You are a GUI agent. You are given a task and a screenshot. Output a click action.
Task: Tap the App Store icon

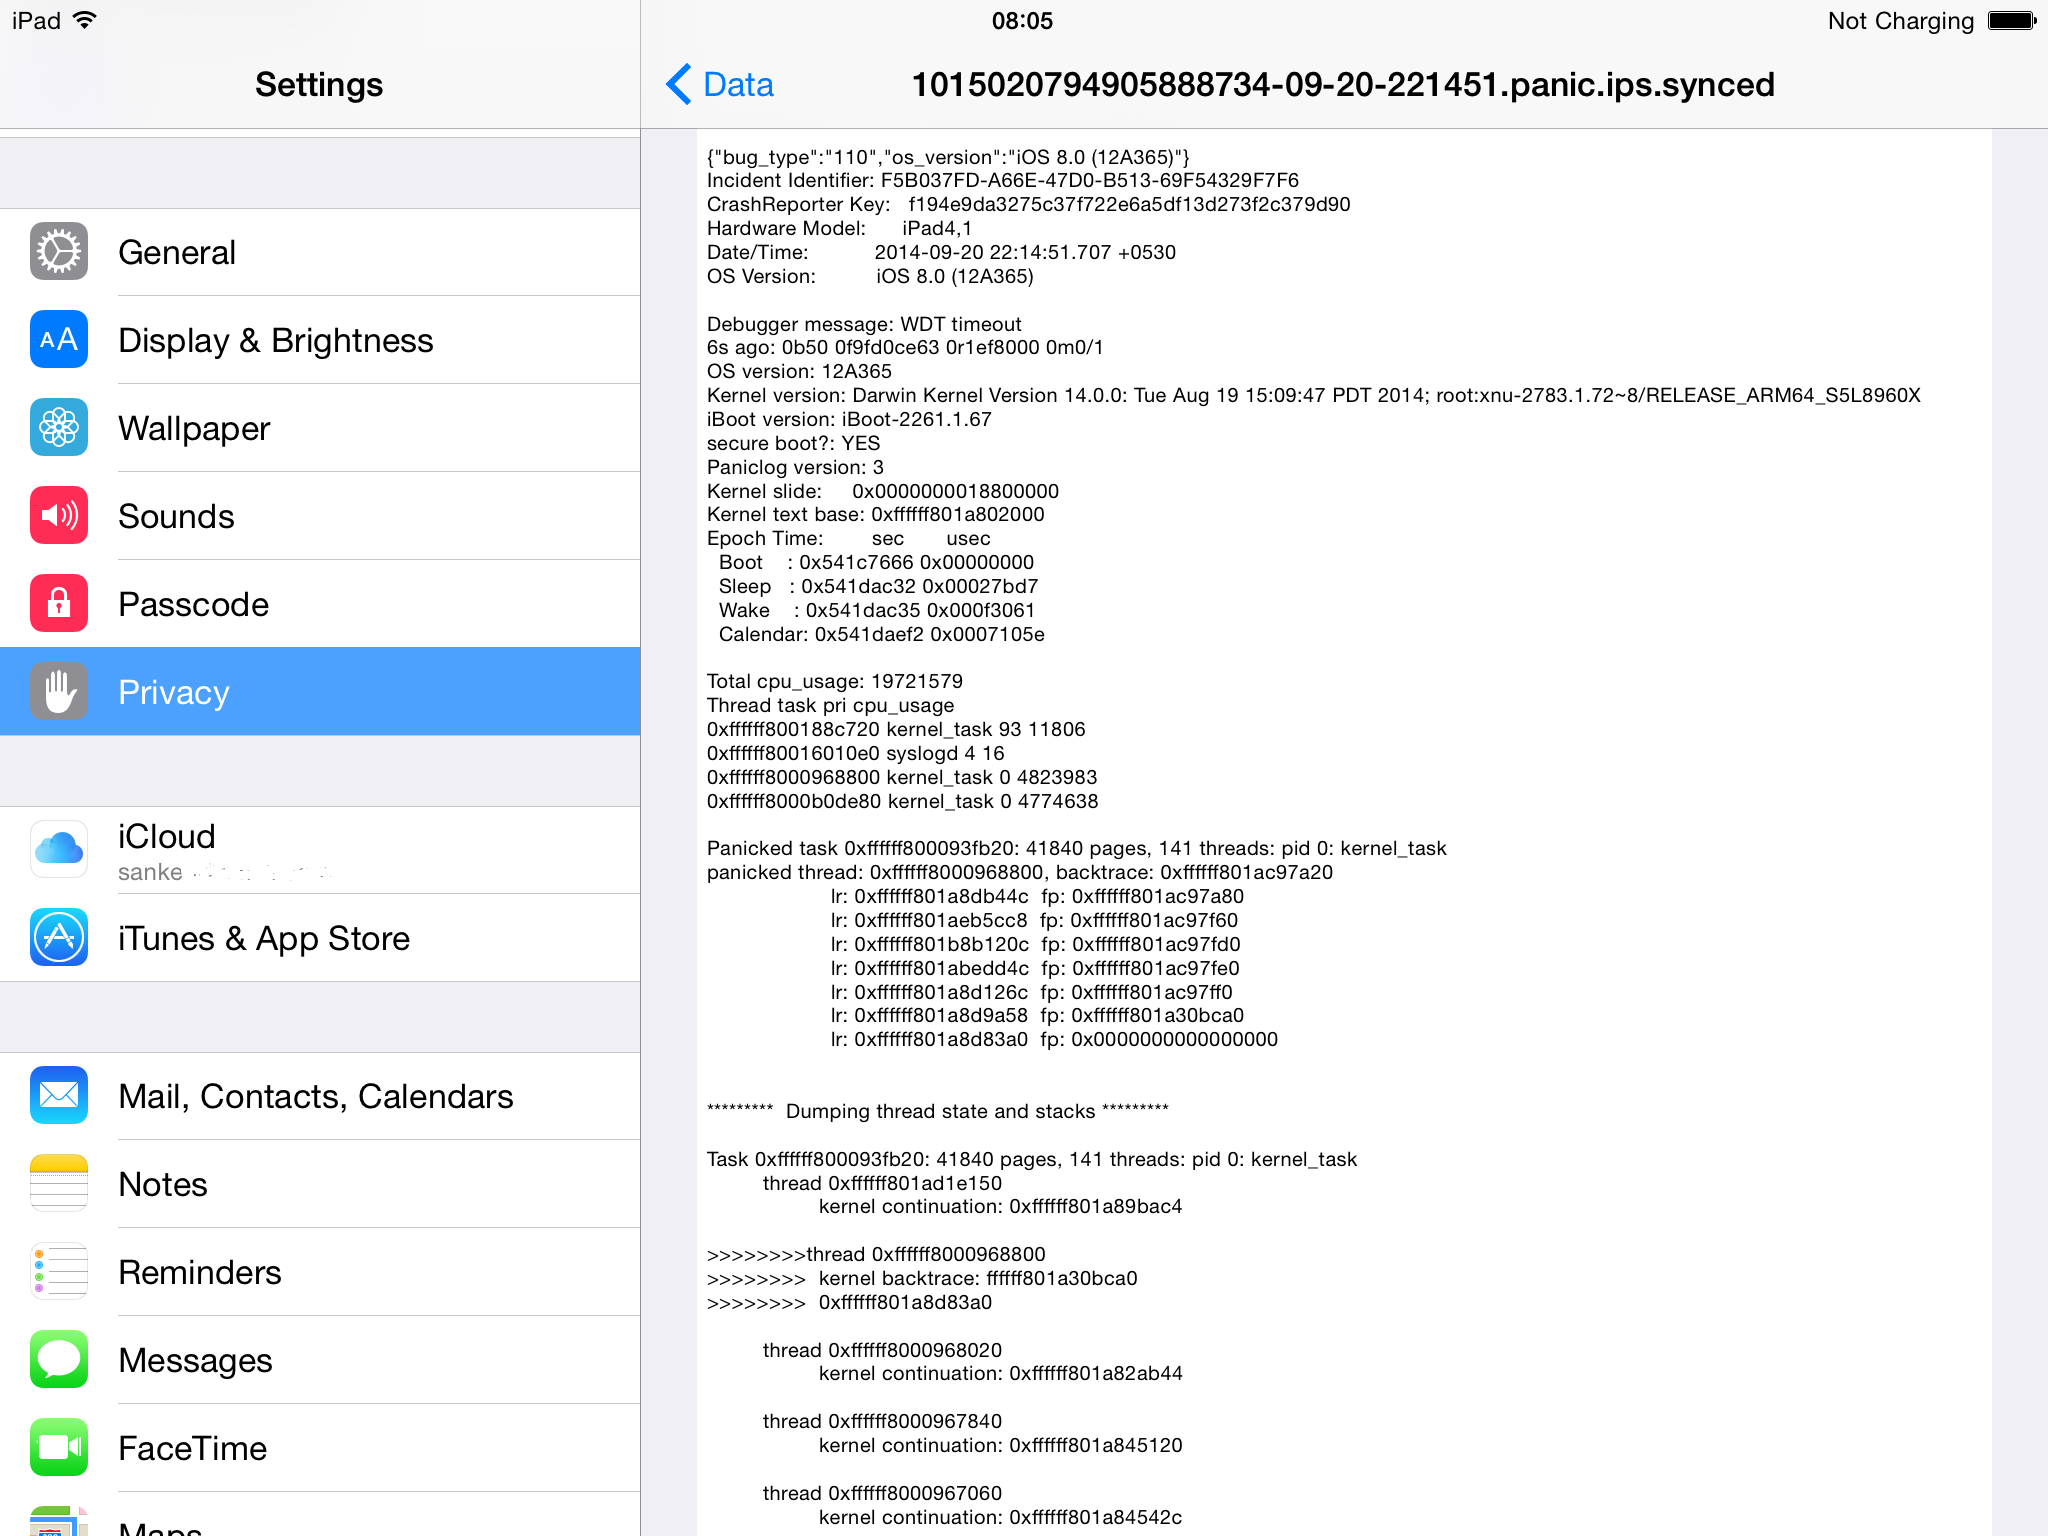tap(59, 938)
